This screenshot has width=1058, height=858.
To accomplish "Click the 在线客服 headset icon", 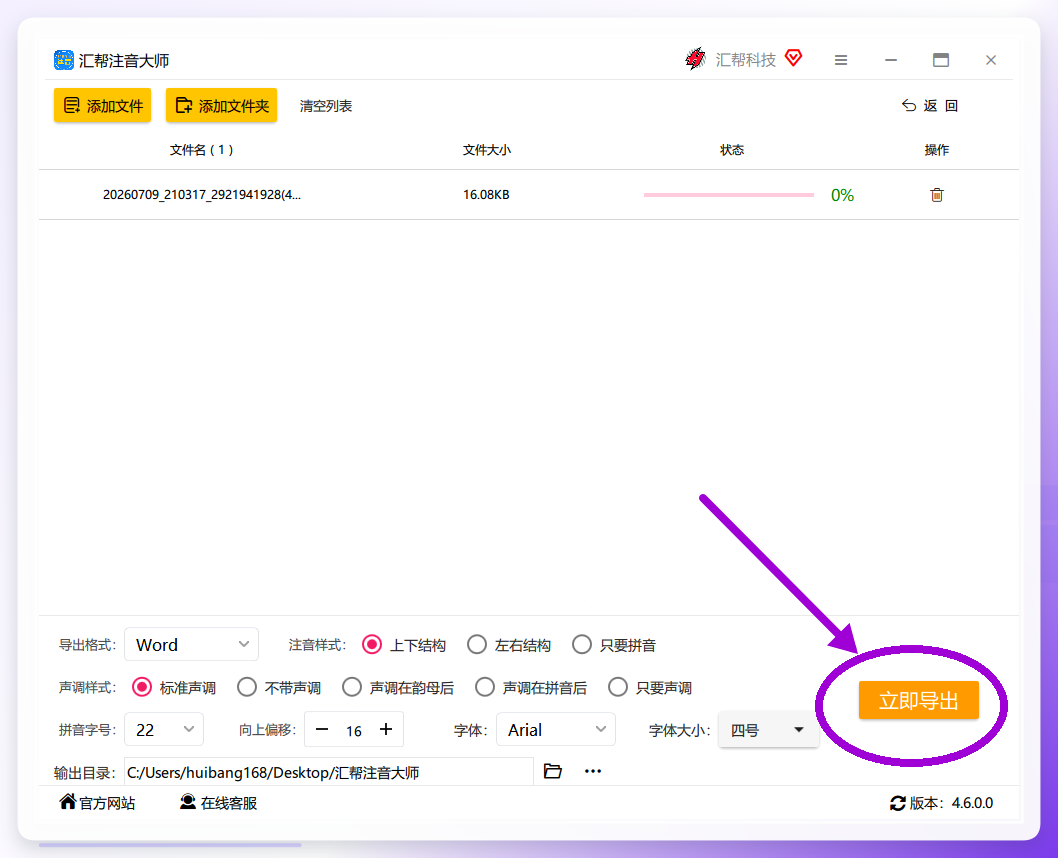I will (x=188, y=801).
